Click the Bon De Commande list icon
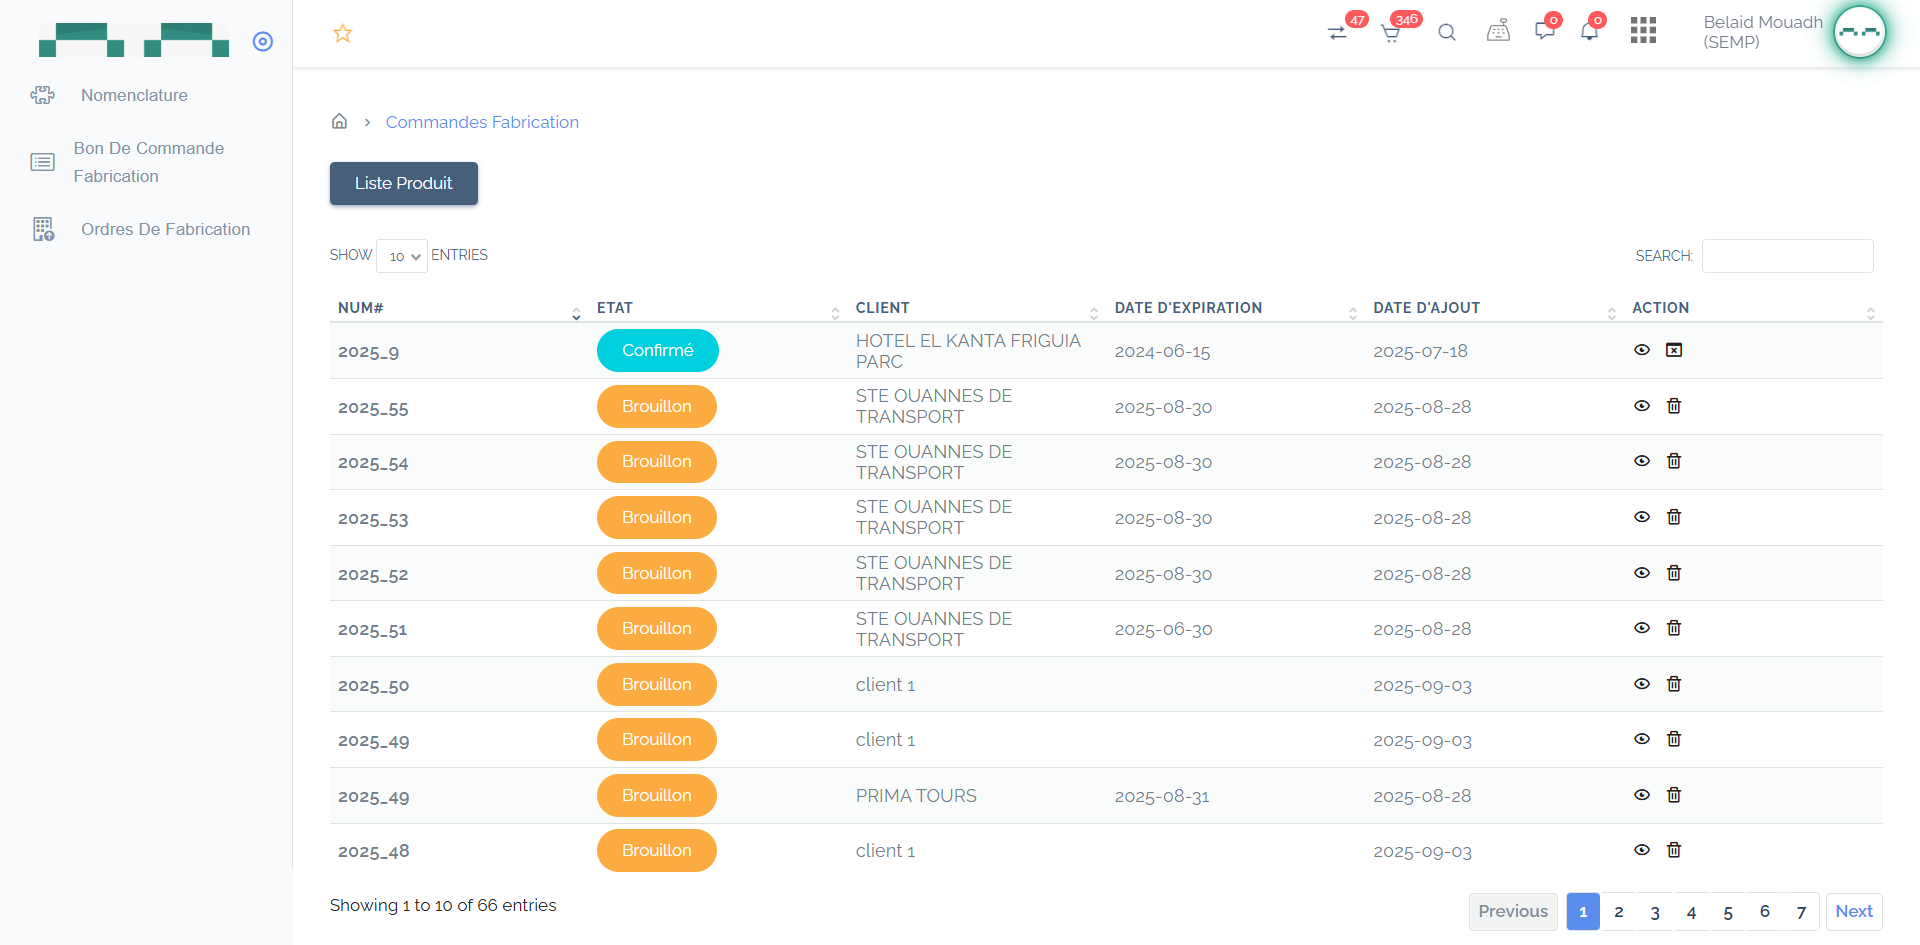1920x945 pixels. tap(42, 162)
